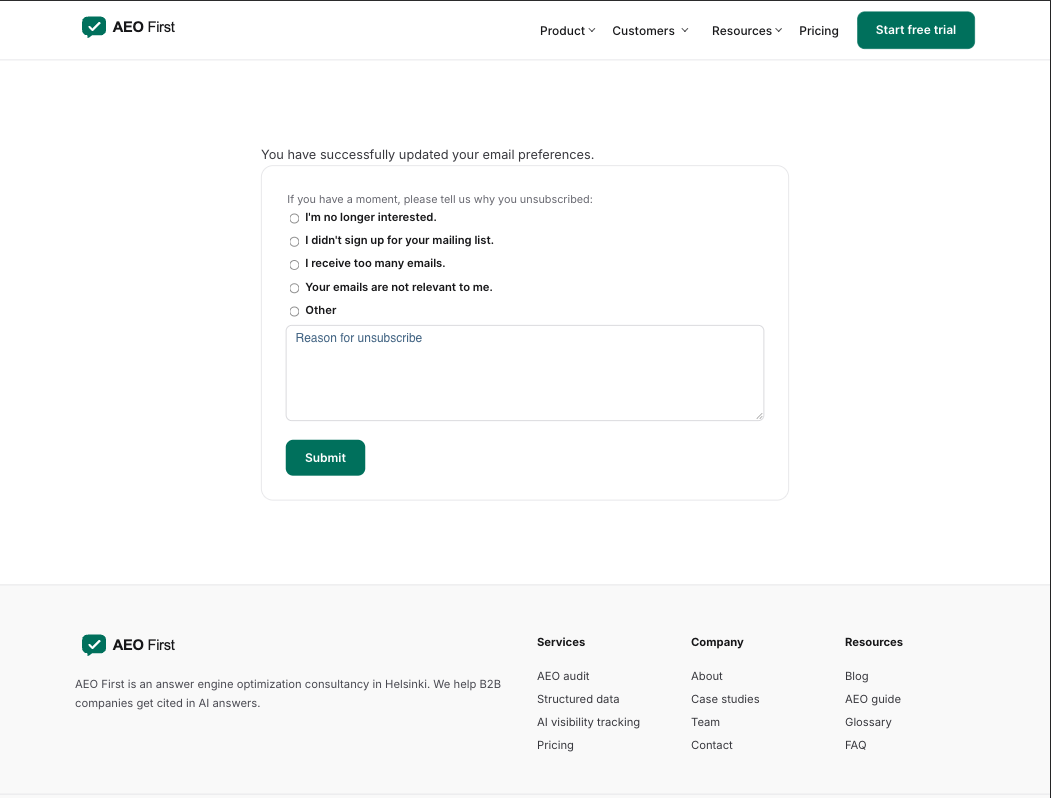Pick "Your emails are not relevant" option
The height and width of the screenshot is (798, 1051).
tap(294, 288)
